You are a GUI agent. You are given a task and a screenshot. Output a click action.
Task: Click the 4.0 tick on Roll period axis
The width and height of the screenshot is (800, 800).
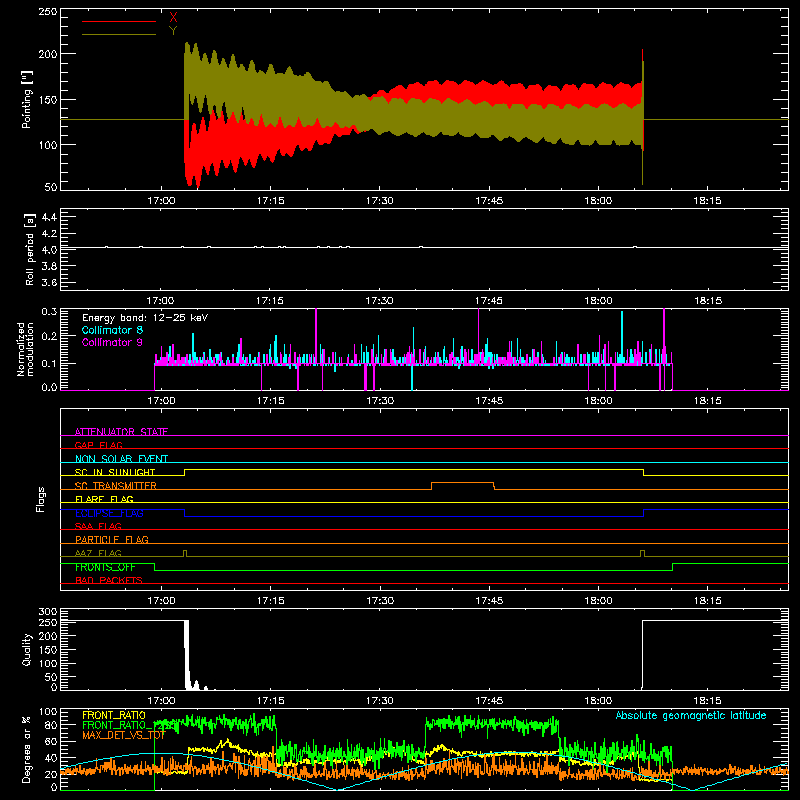pyautogui.click(x=48, y=250)
